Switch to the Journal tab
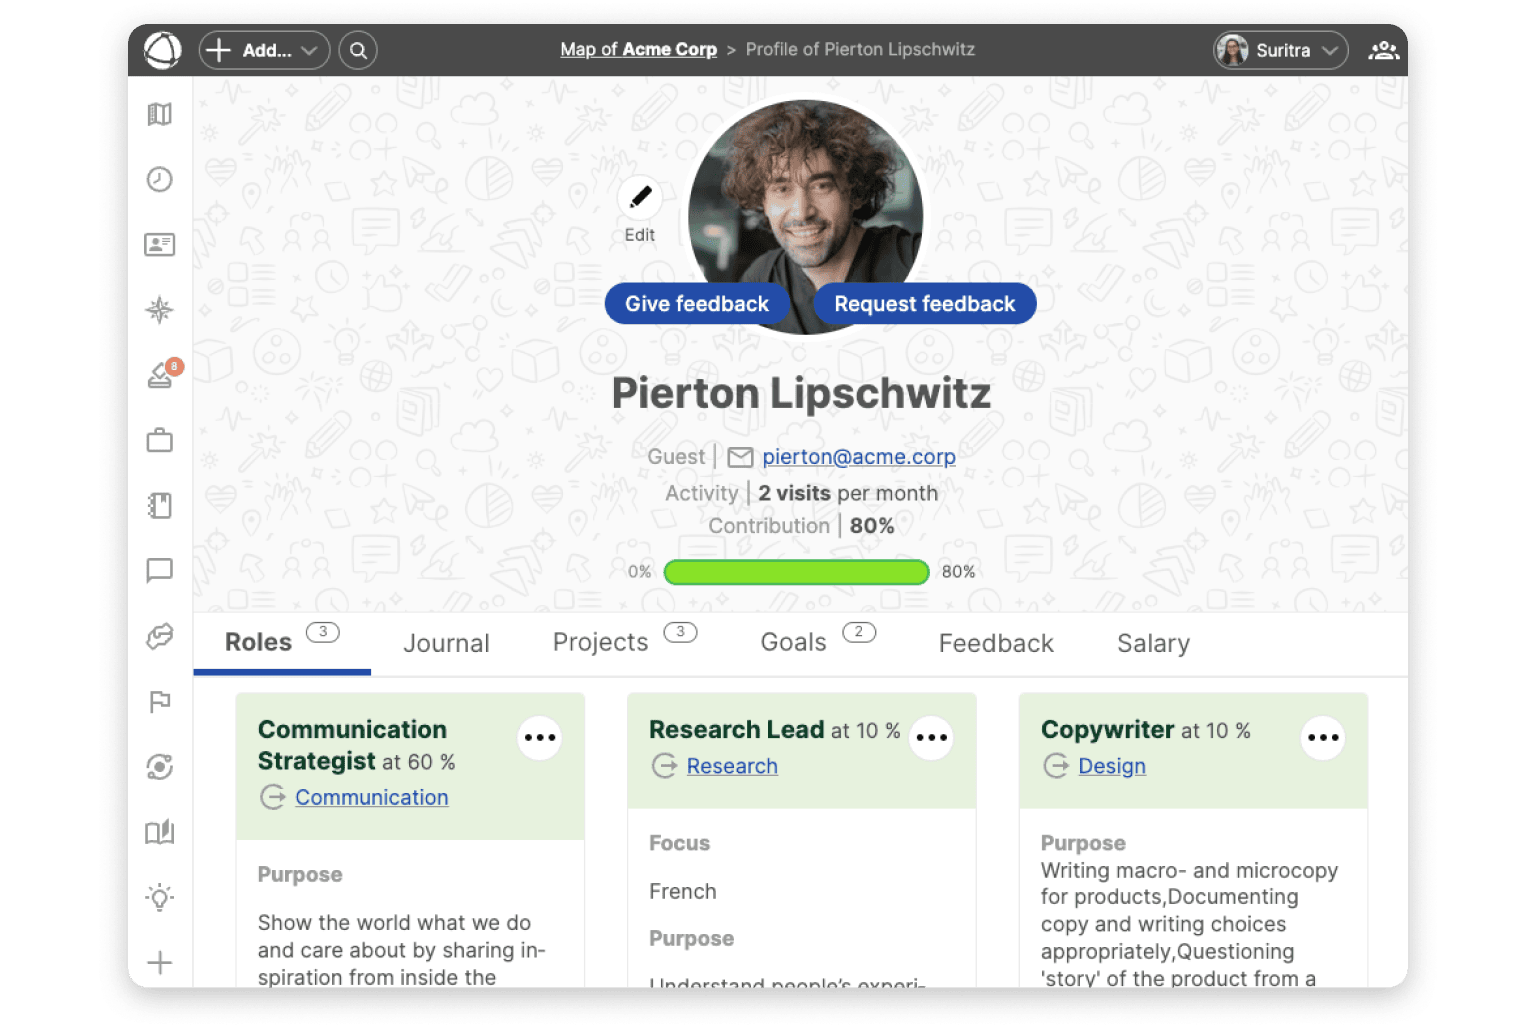This screenshot has height=1028, width=1536. 446,643
